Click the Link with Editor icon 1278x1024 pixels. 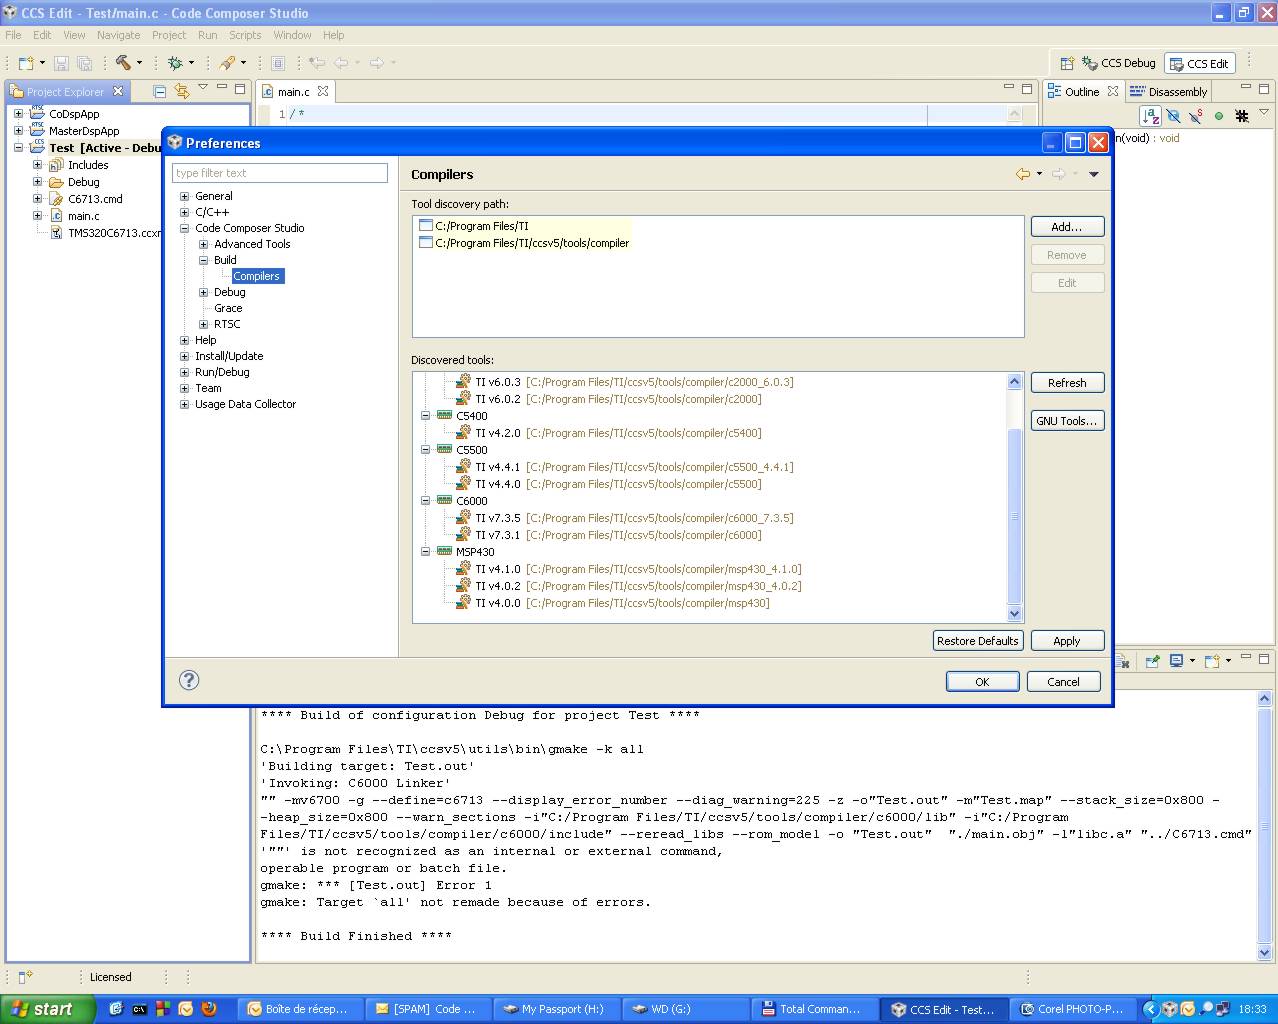[x=181, y=91]
